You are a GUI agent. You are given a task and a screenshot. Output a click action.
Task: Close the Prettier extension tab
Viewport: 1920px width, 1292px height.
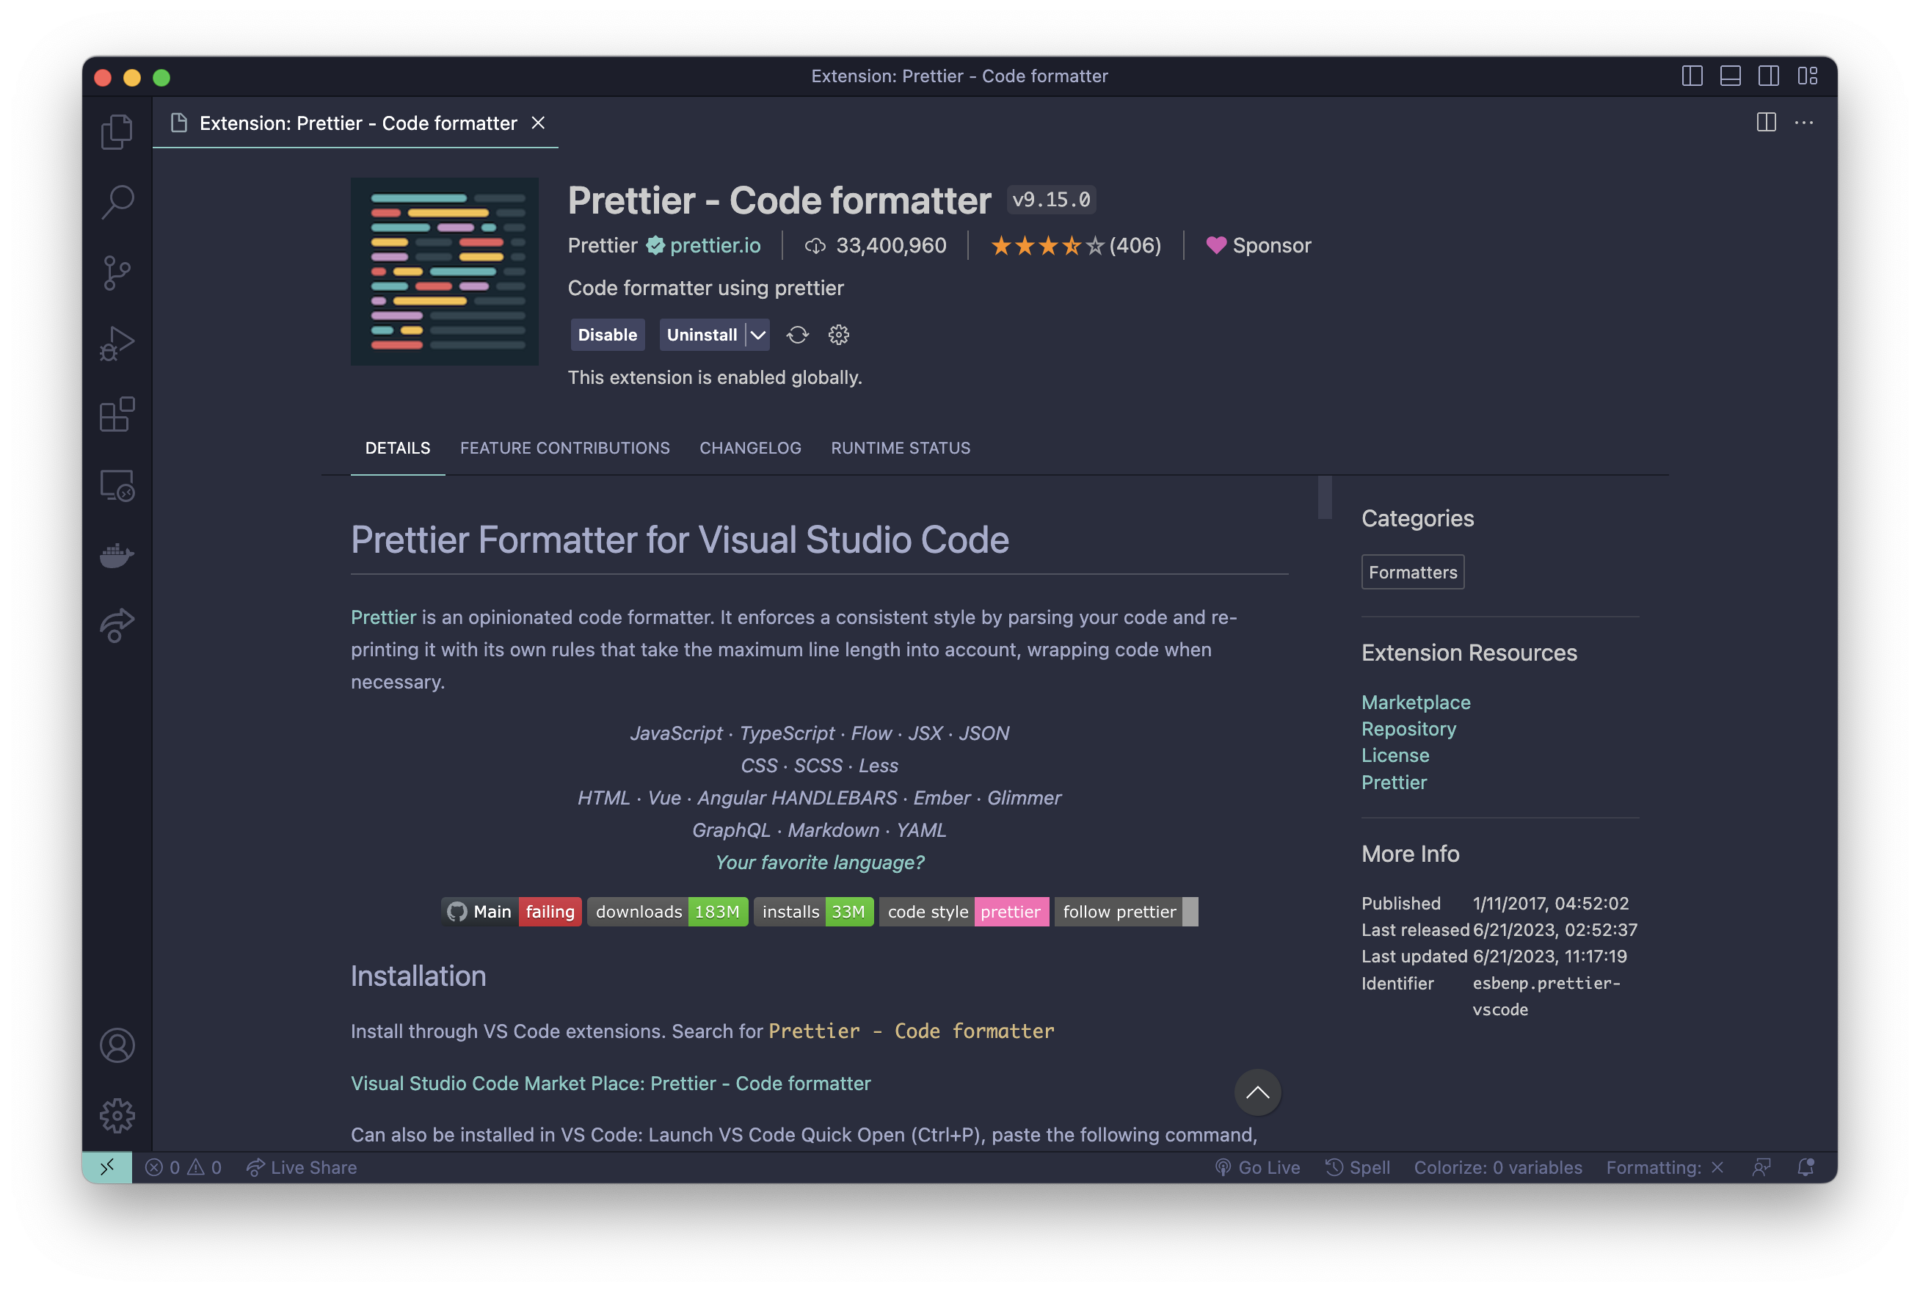point(538,122)
